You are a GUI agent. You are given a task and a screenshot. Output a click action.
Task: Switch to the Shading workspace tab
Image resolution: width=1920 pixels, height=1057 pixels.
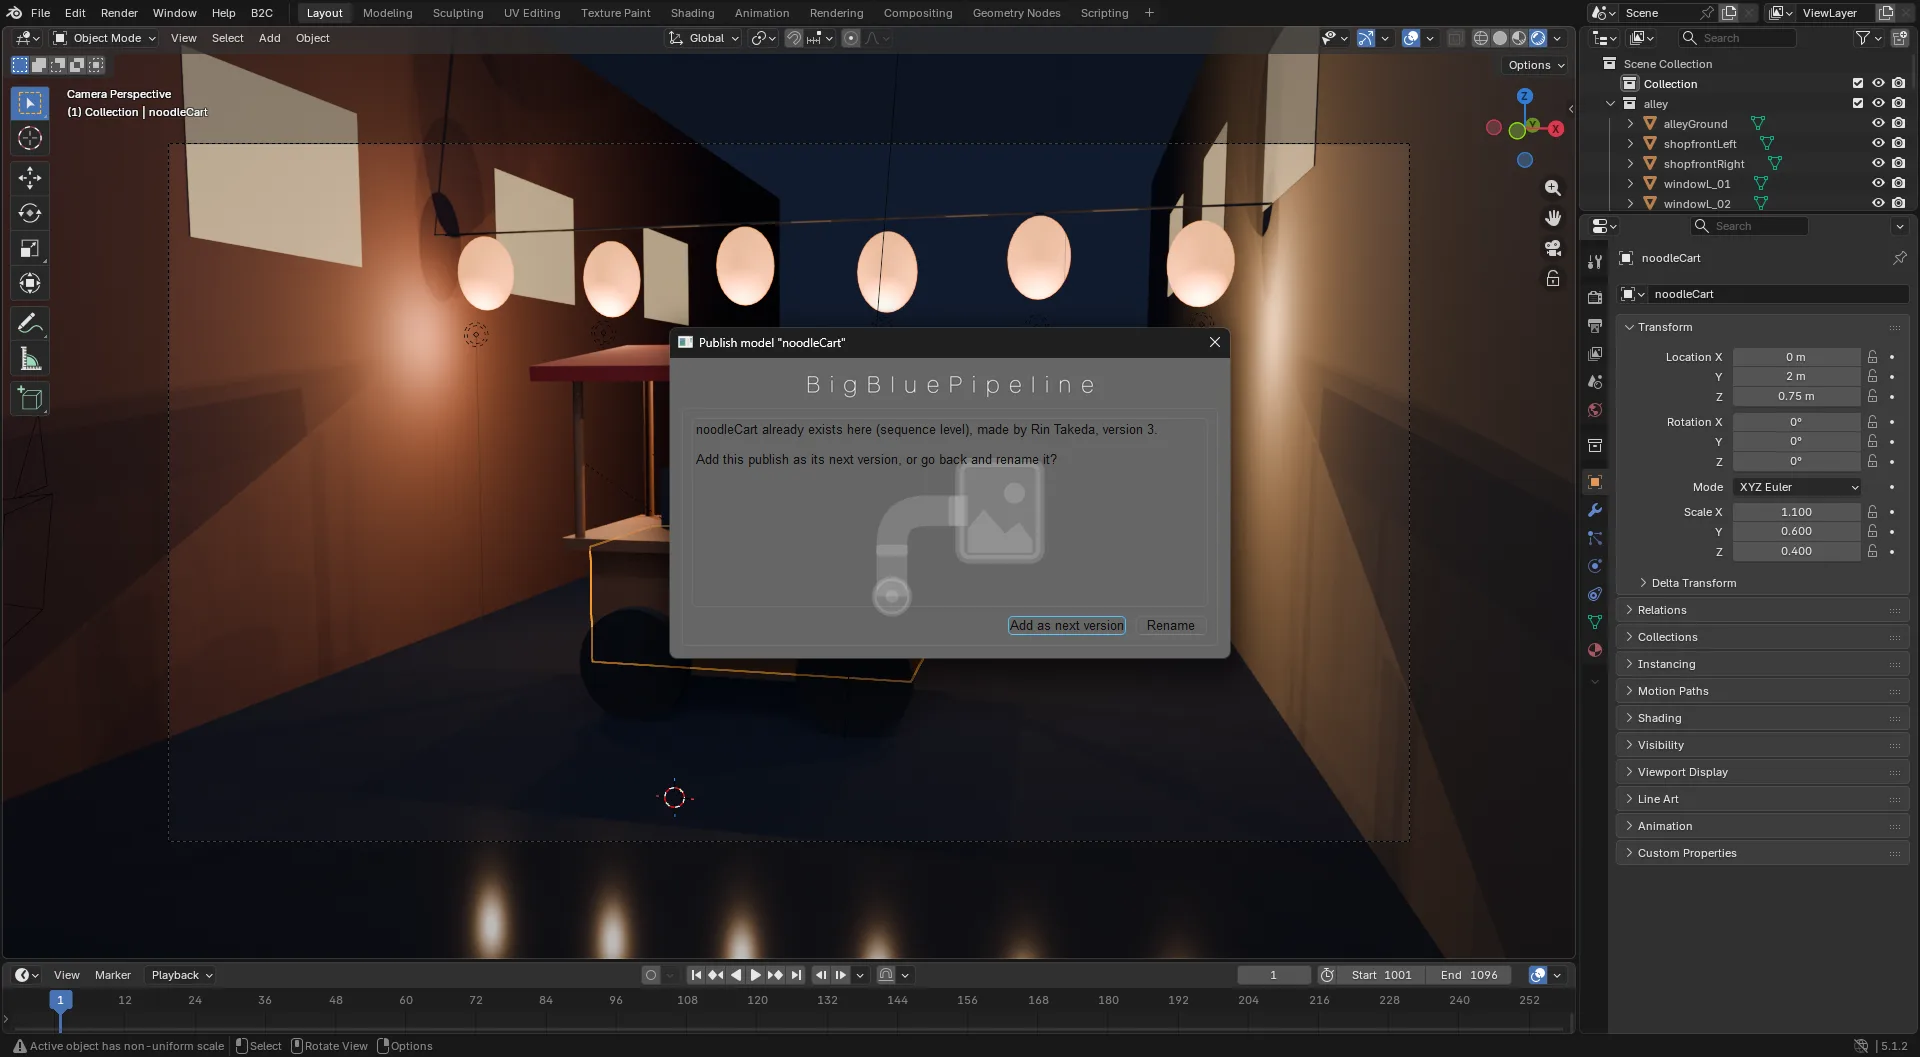[692, 13]
